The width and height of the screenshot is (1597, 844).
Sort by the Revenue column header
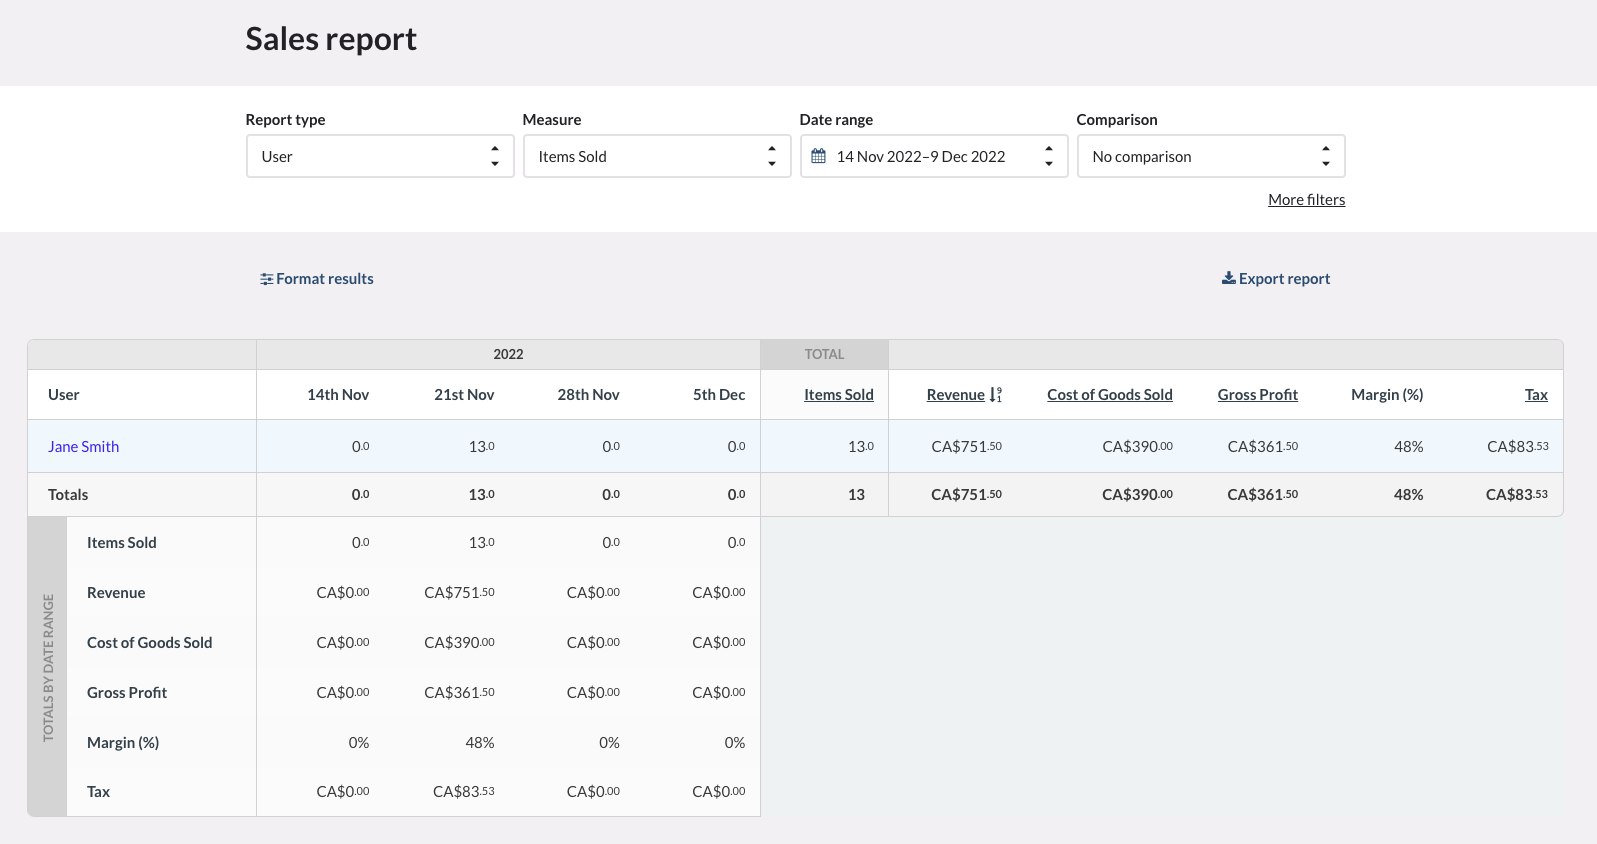tap(955, 395)
